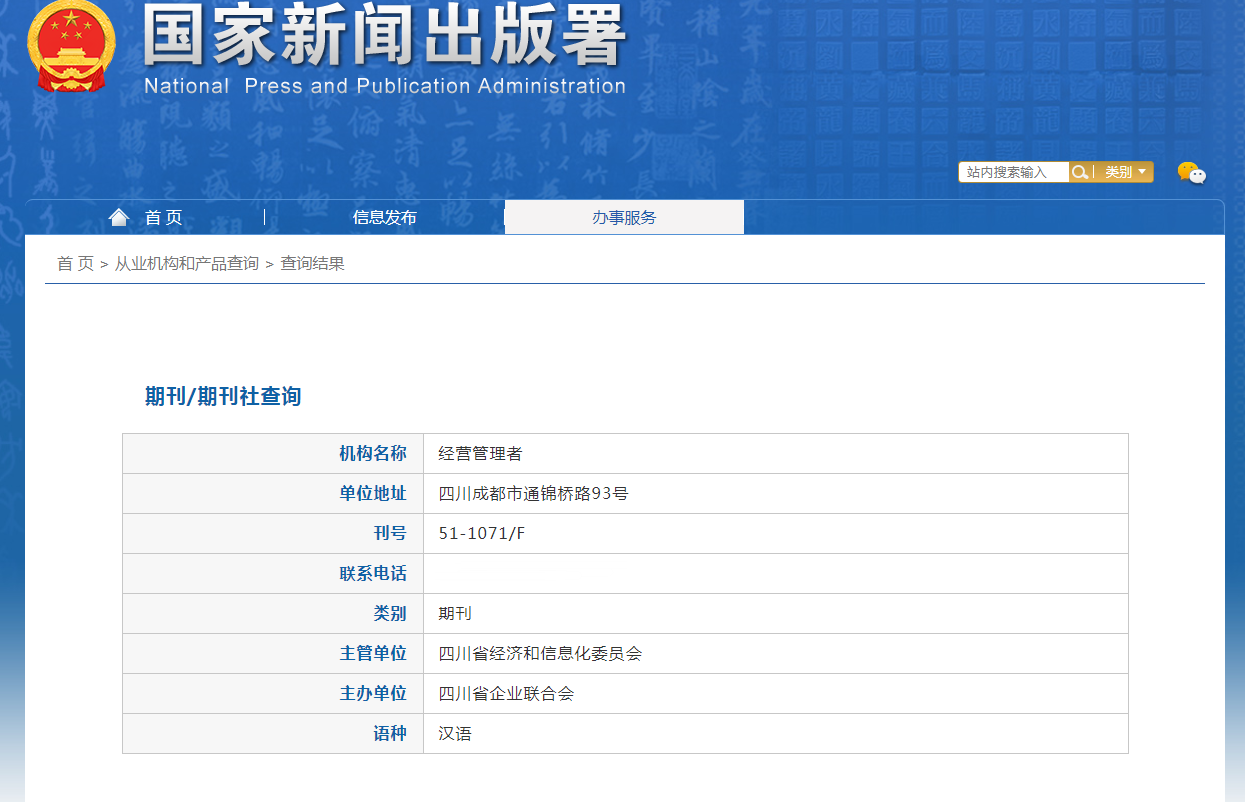Open the 从业机构和产品查询 breadcrumb link
The width and height of the screenshot is (1245, 802).
(x=186, y=264)
